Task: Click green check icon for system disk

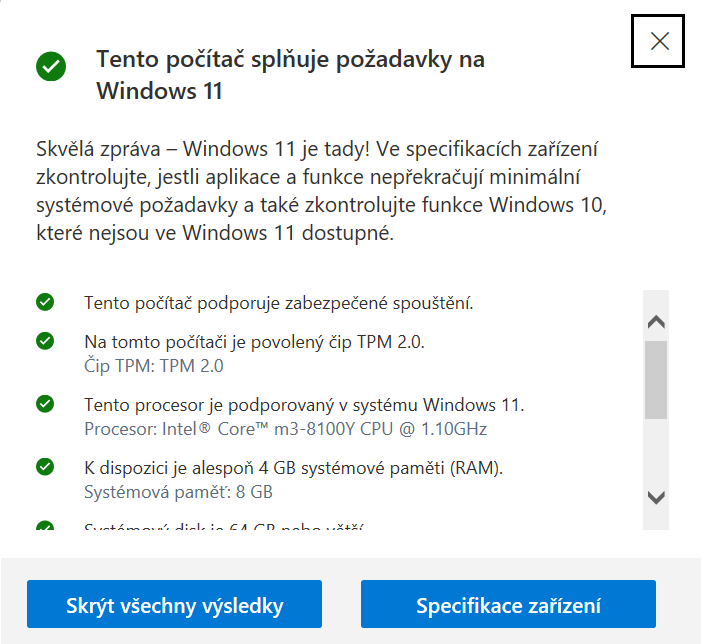Action: click(x=45, y=527)
